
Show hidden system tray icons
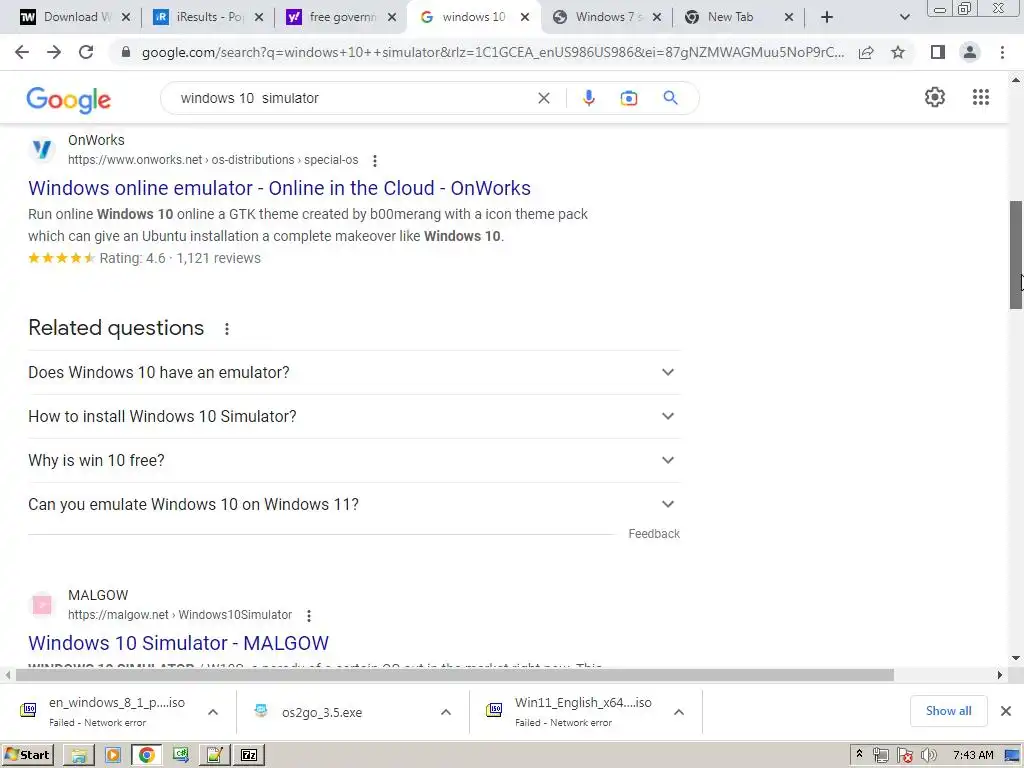[x=859, y=755]
